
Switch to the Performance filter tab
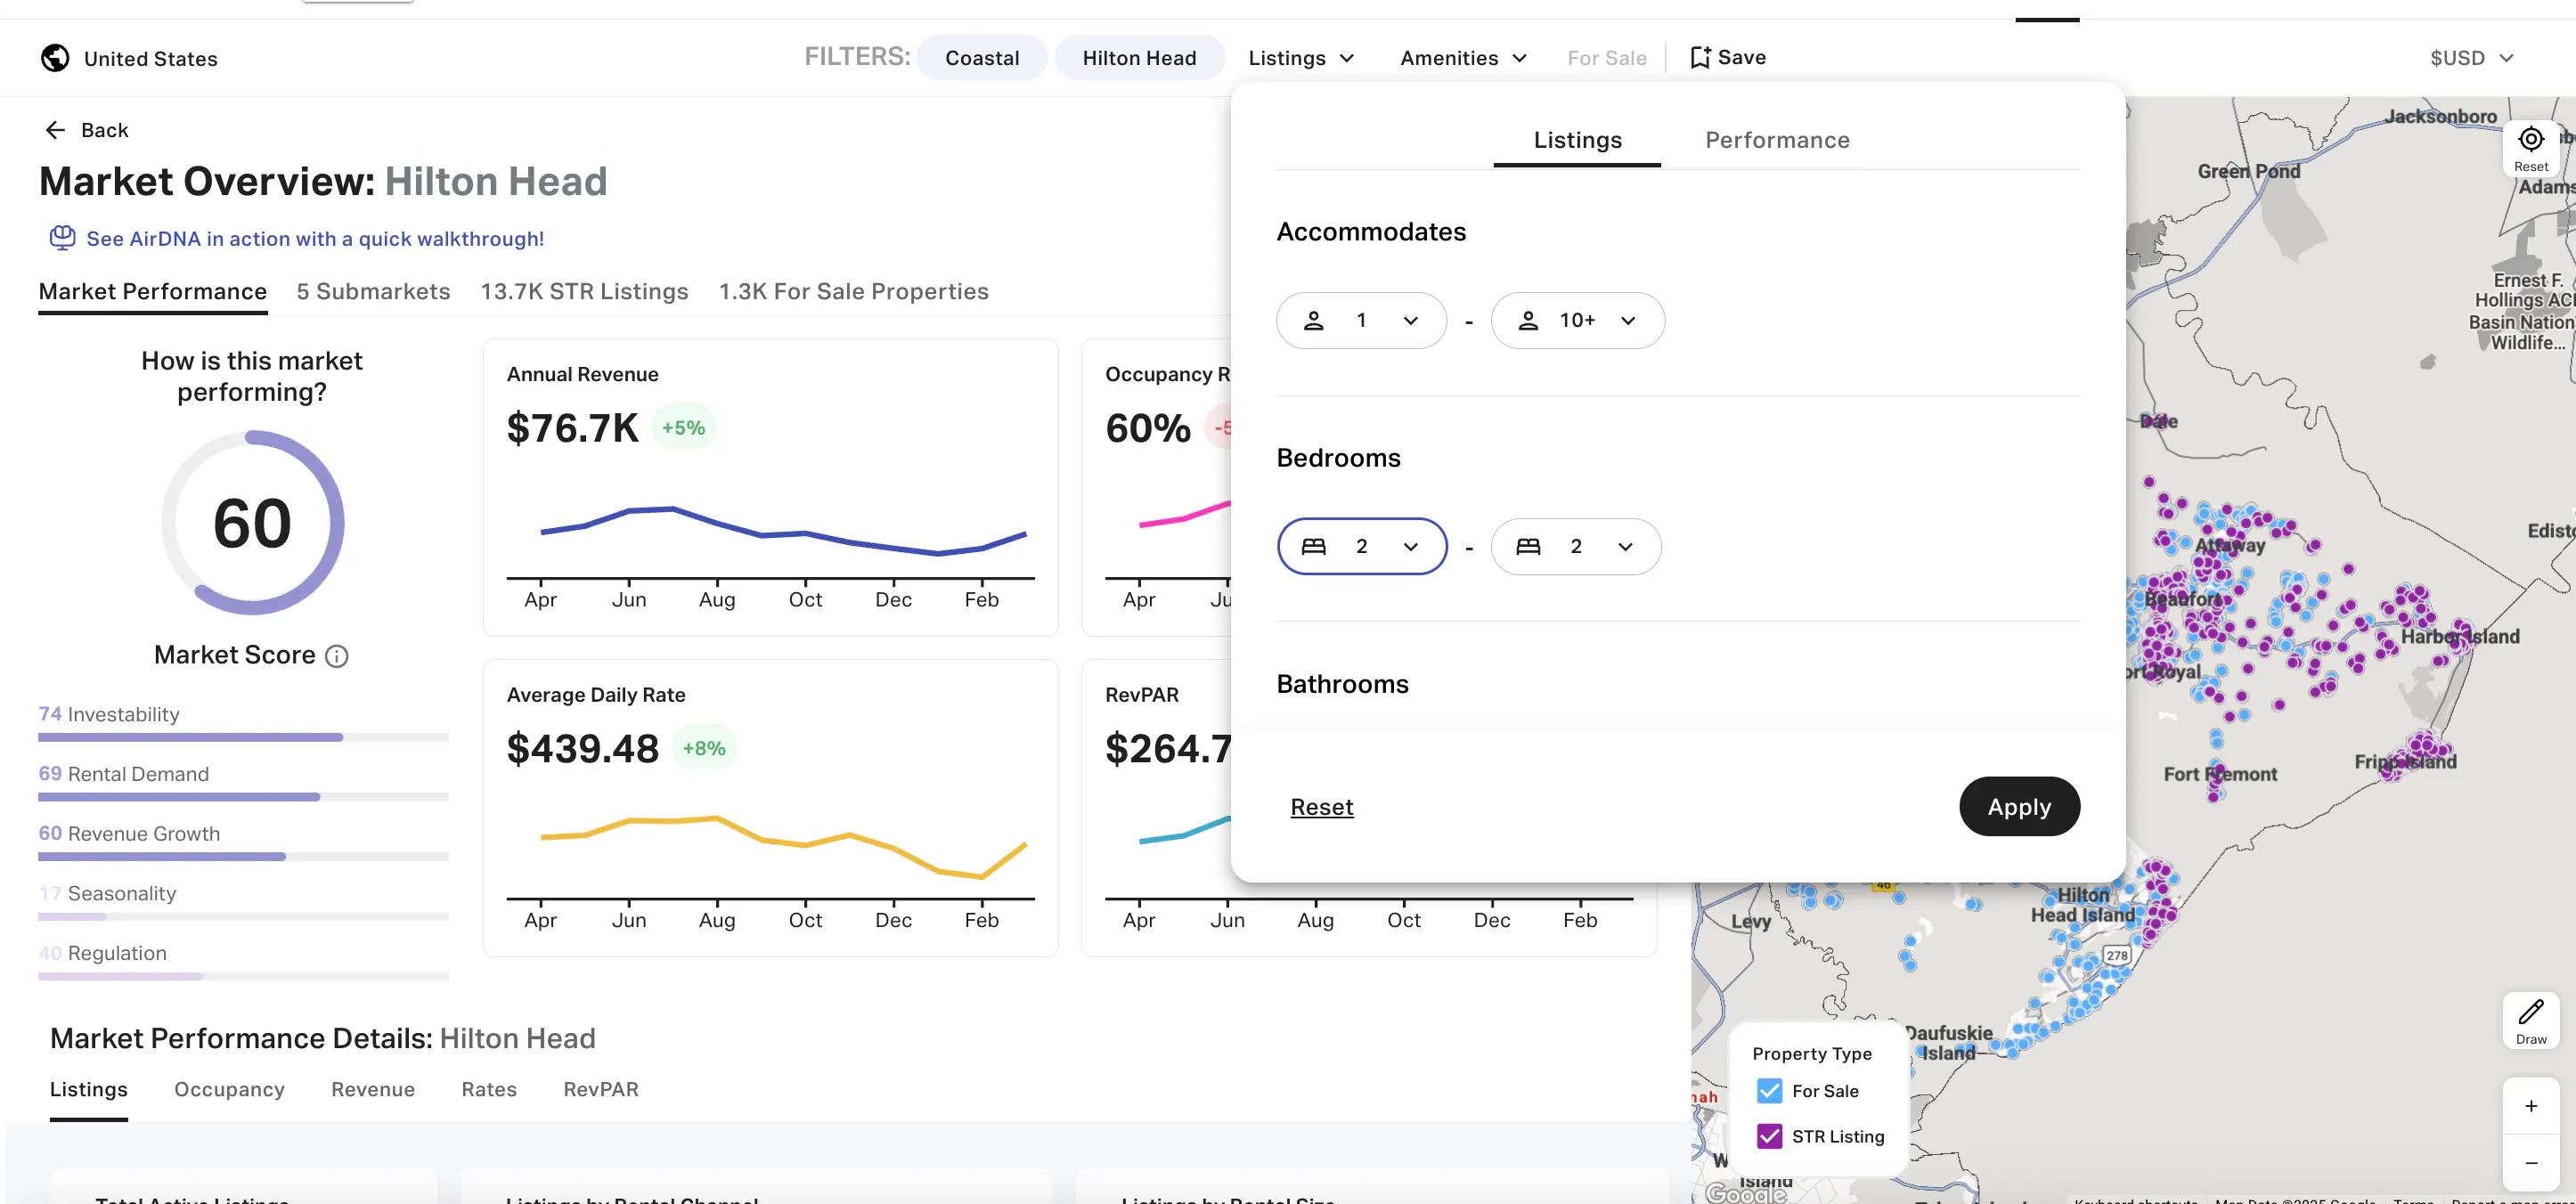tap(1777, 140)
